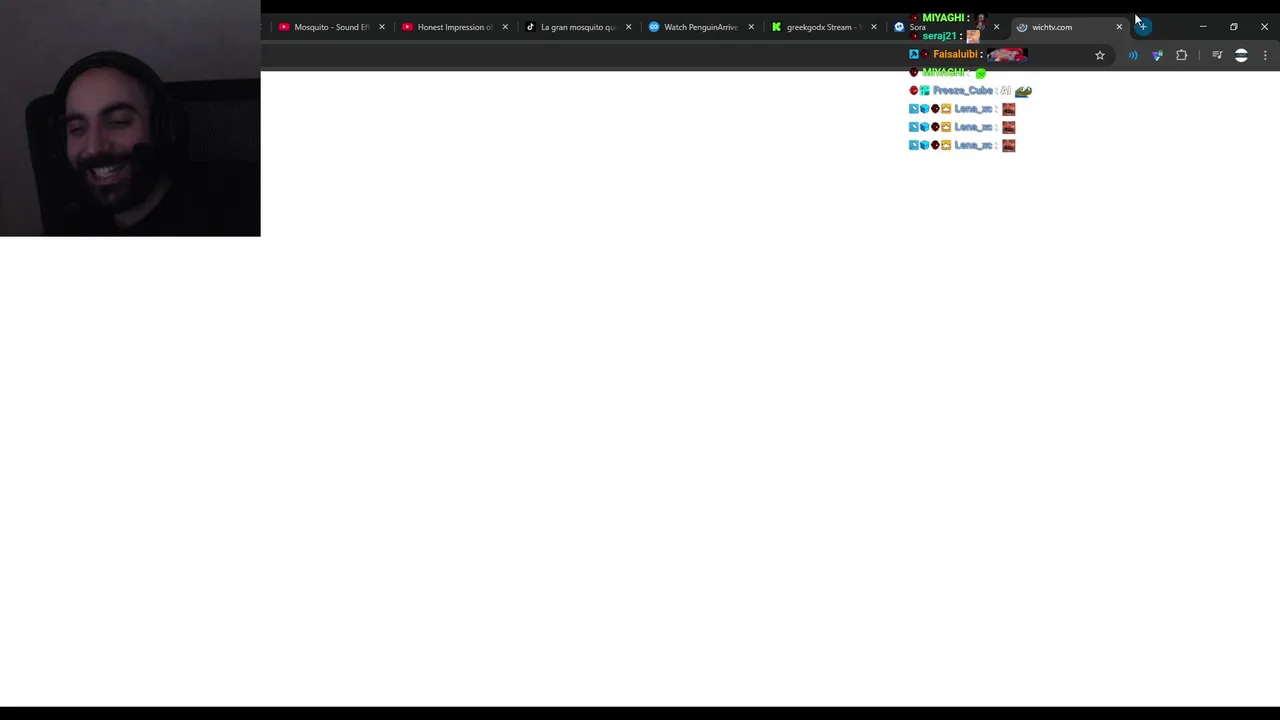Open the media controls music icon
Screen dimensions: 1280x720
tap(1217, 55)
